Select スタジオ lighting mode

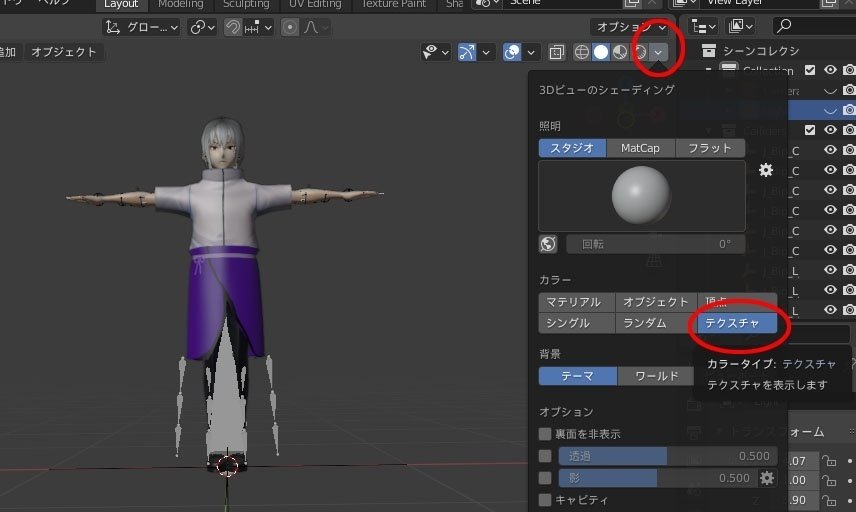(572, 148)
